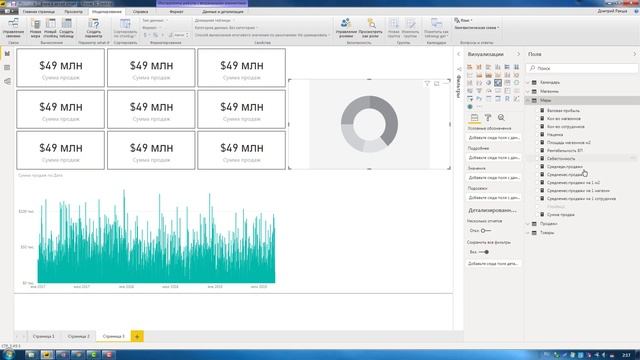
Task: Click the Details (Подробности) field well
Action: tap(494, 158)
